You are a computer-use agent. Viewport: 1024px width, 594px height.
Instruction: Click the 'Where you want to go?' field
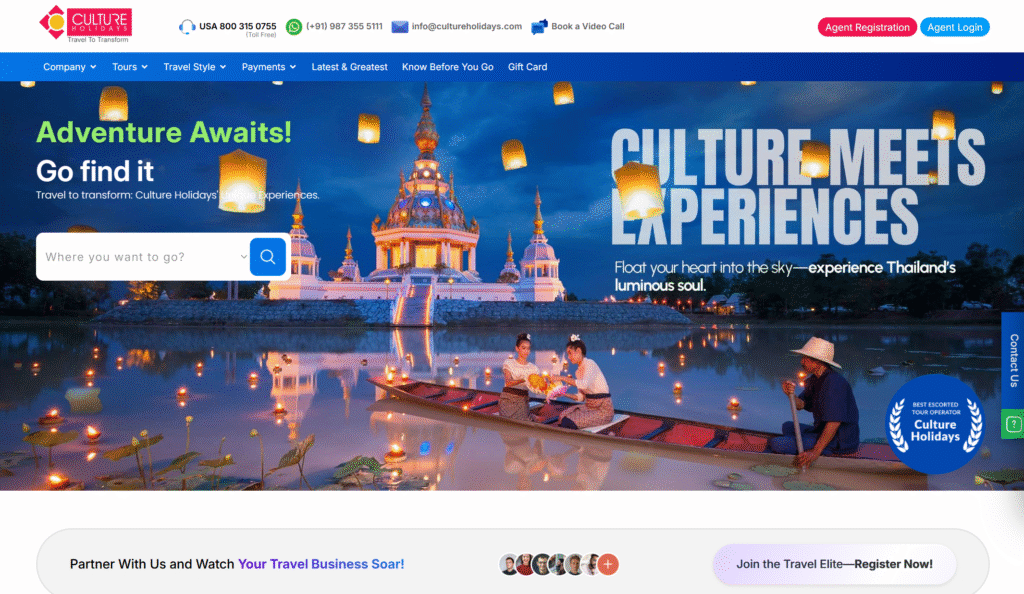pyautogui.click(x=140, y=257)
